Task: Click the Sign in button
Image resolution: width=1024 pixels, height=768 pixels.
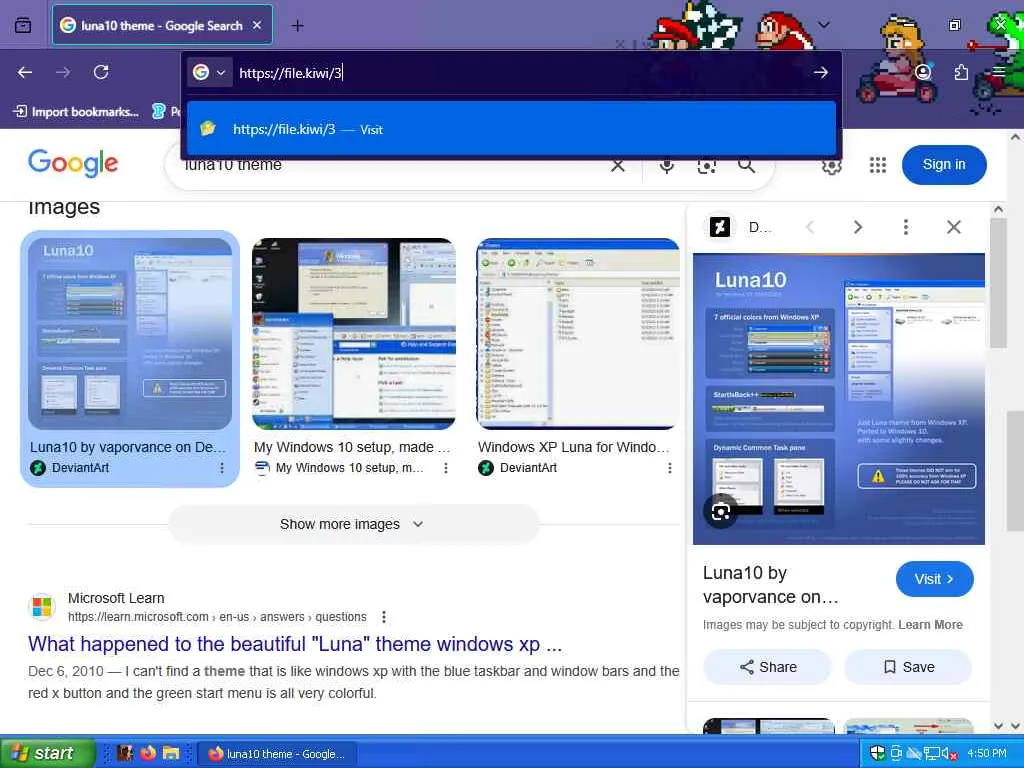Action: click(944, 165)
